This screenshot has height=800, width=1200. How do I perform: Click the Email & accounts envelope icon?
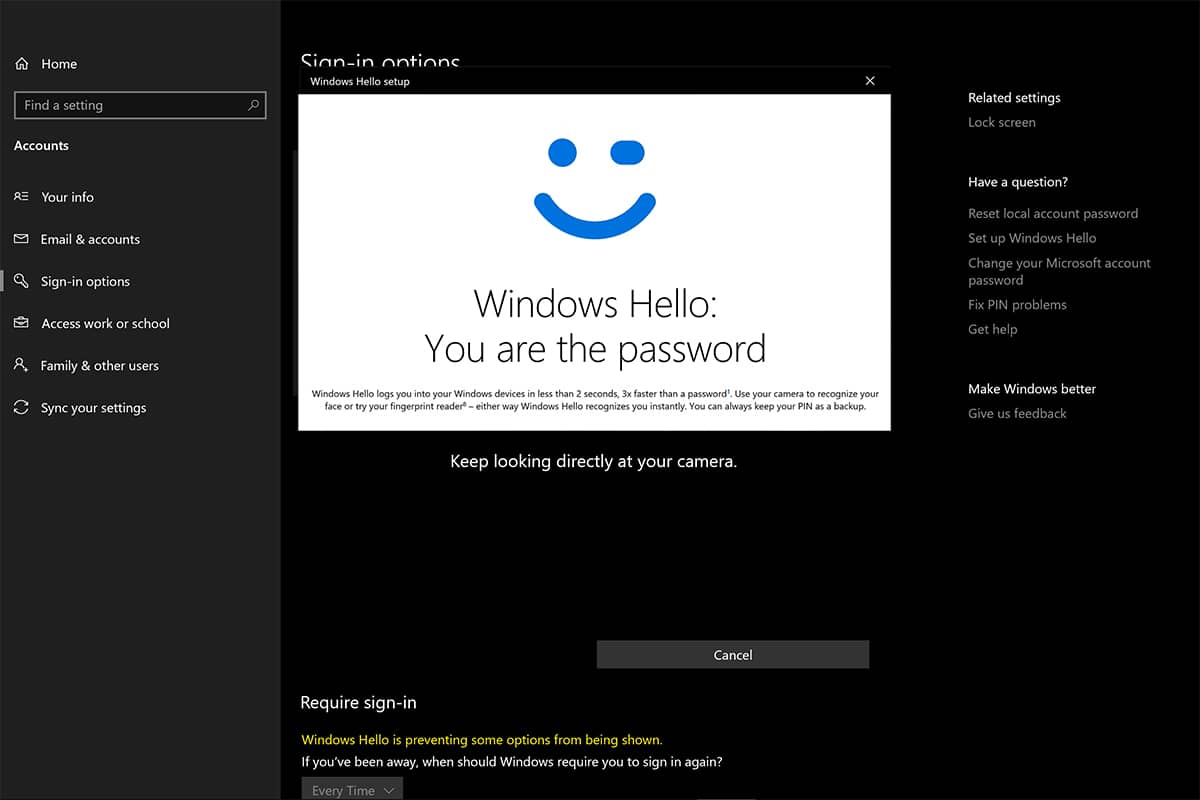tap(21, 240)
